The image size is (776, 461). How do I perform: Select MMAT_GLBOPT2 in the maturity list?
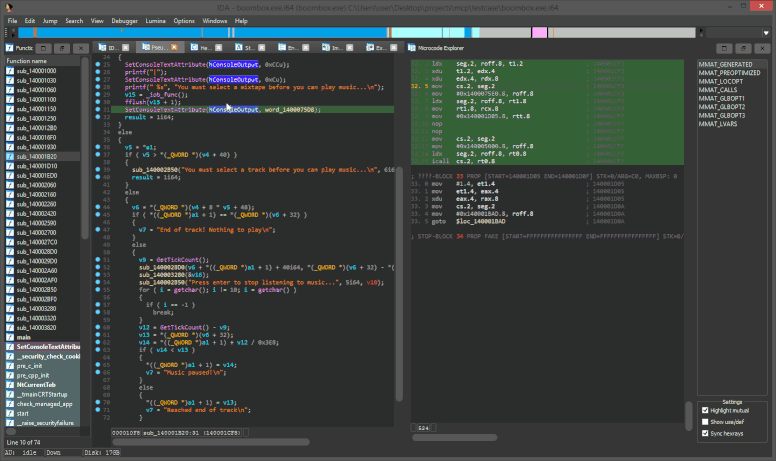coord(721,107)
